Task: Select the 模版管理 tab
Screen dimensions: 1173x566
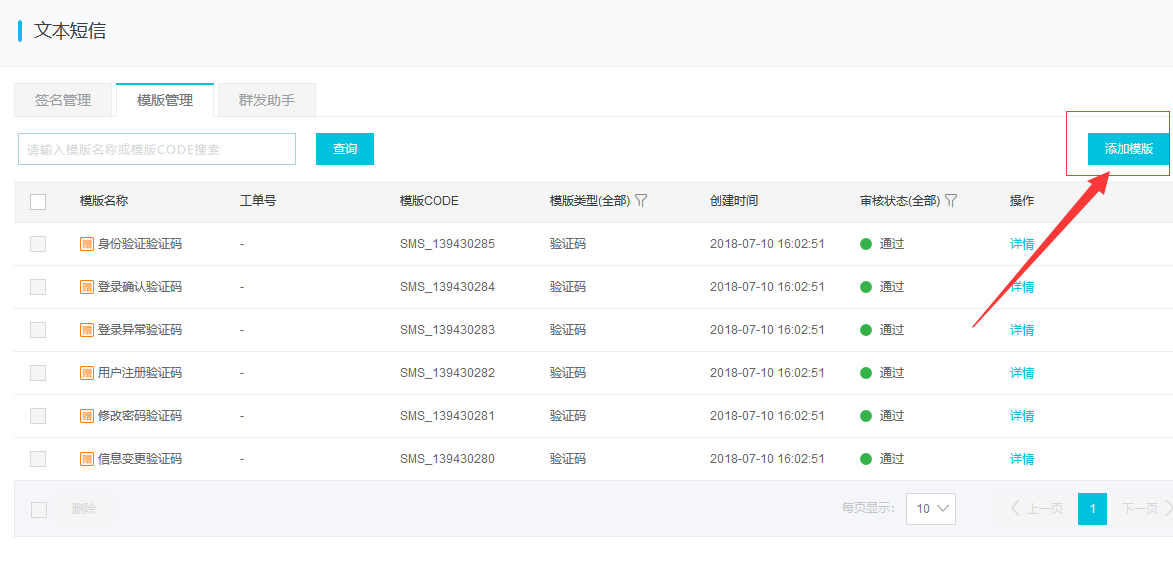Action: [165, 100]
